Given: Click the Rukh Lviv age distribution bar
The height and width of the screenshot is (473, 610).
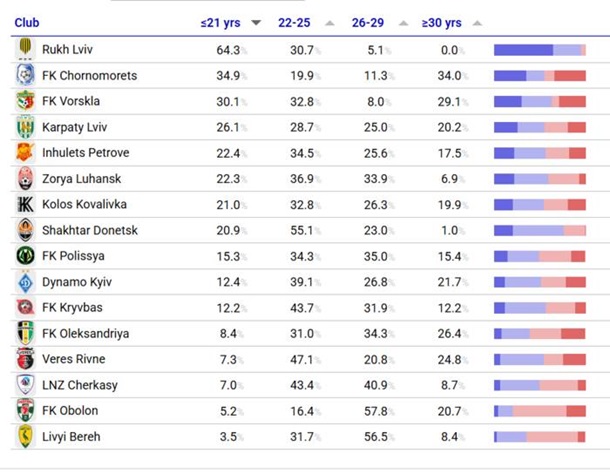Looking at the screenshot, I should click(540, 50).
